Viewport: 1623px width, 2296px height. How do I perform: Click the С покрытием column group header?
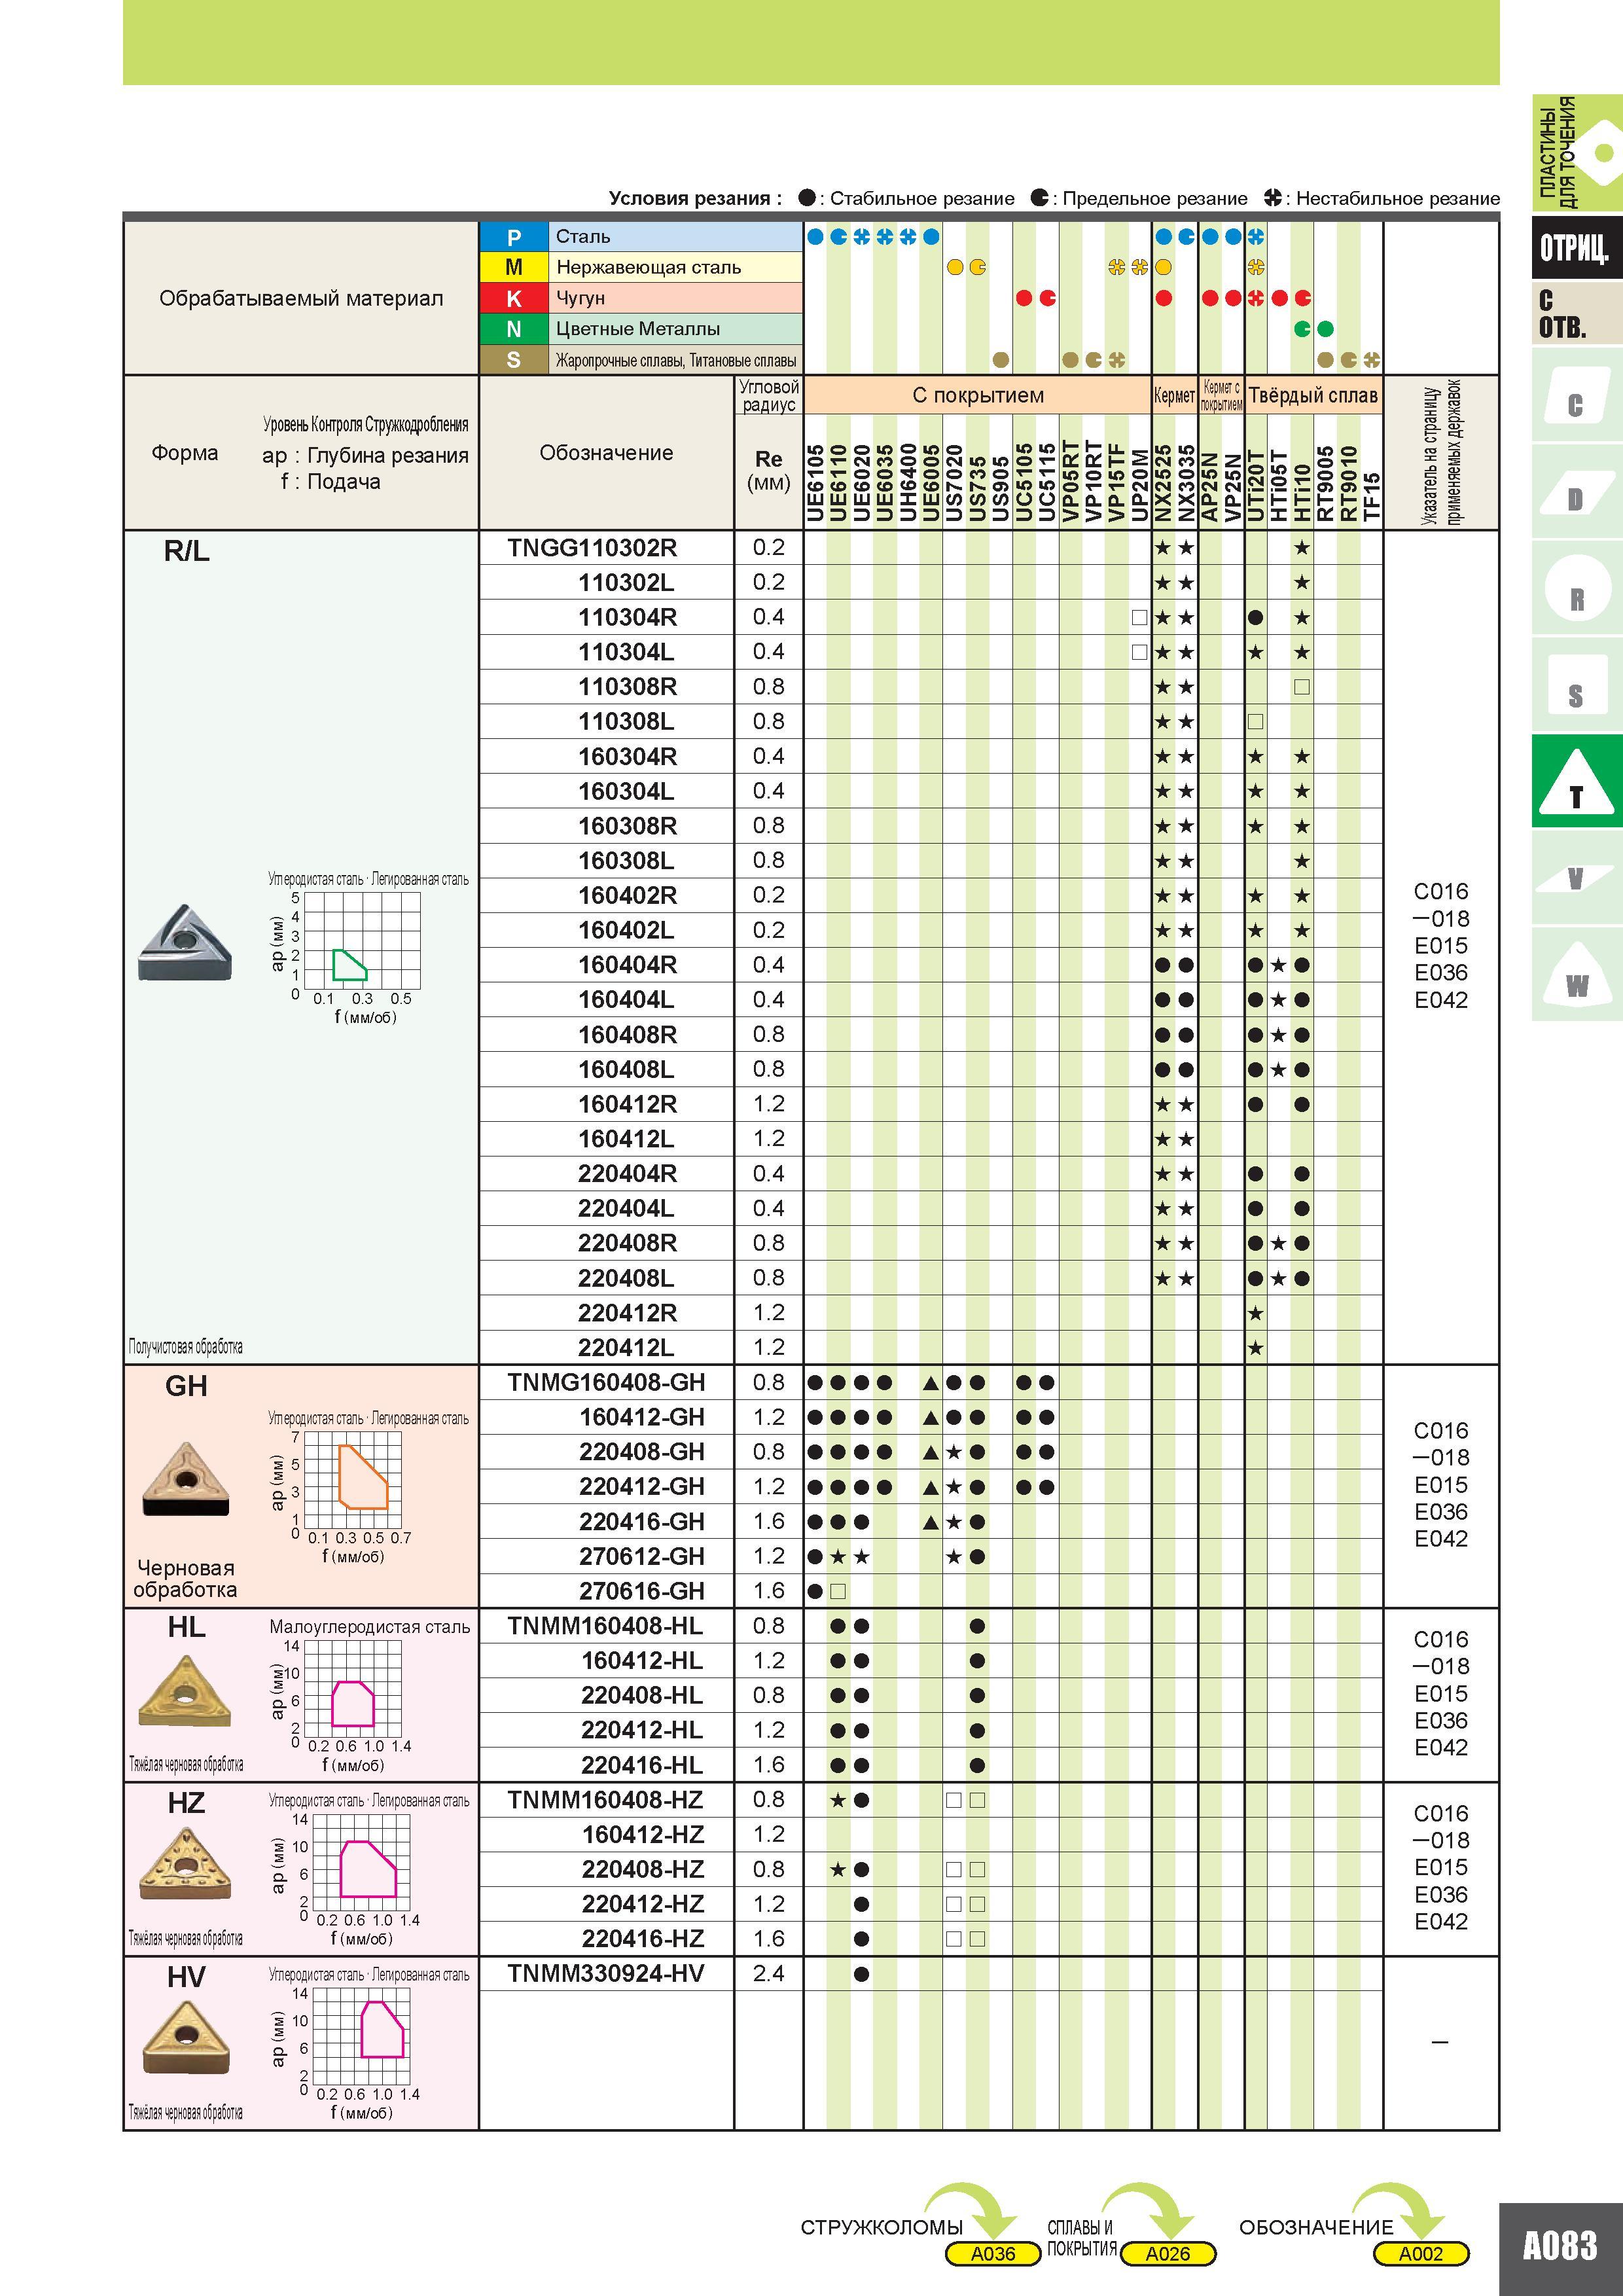point(977,395)
